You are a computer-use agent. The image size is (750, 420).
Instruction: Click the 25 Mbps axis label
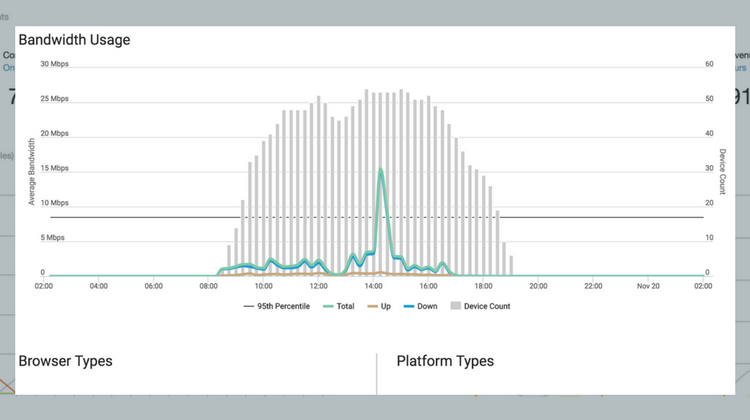tap(55, 99)
